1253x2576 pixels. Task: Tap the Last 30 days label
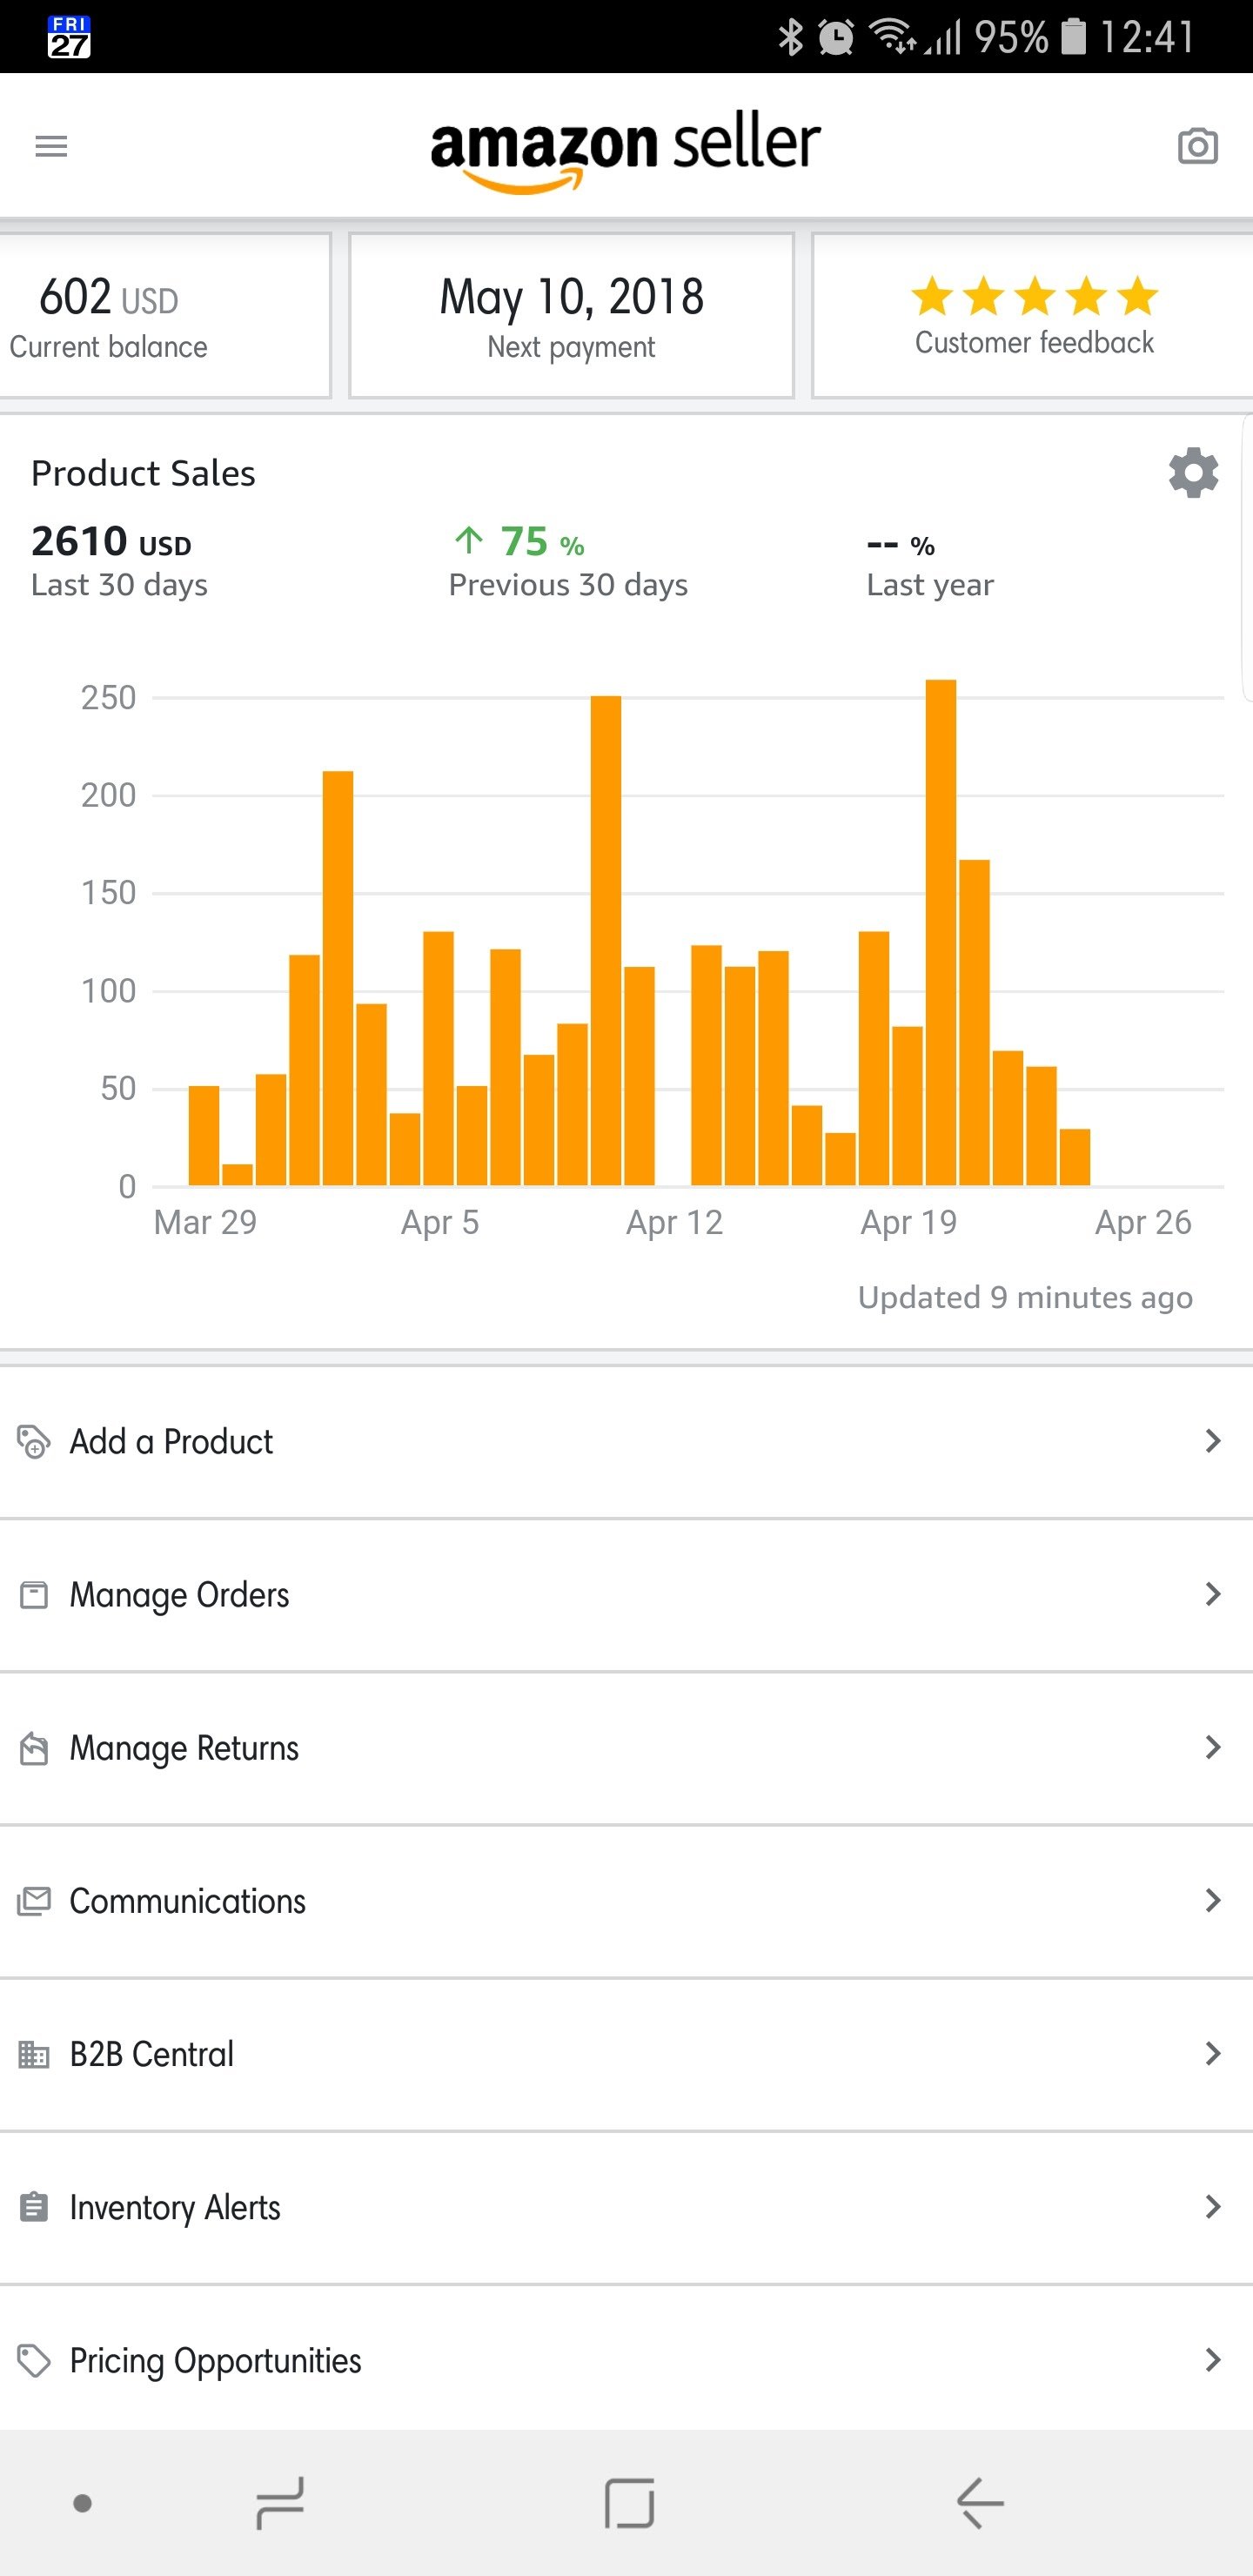pyautogui.click(x=119, y=585)
